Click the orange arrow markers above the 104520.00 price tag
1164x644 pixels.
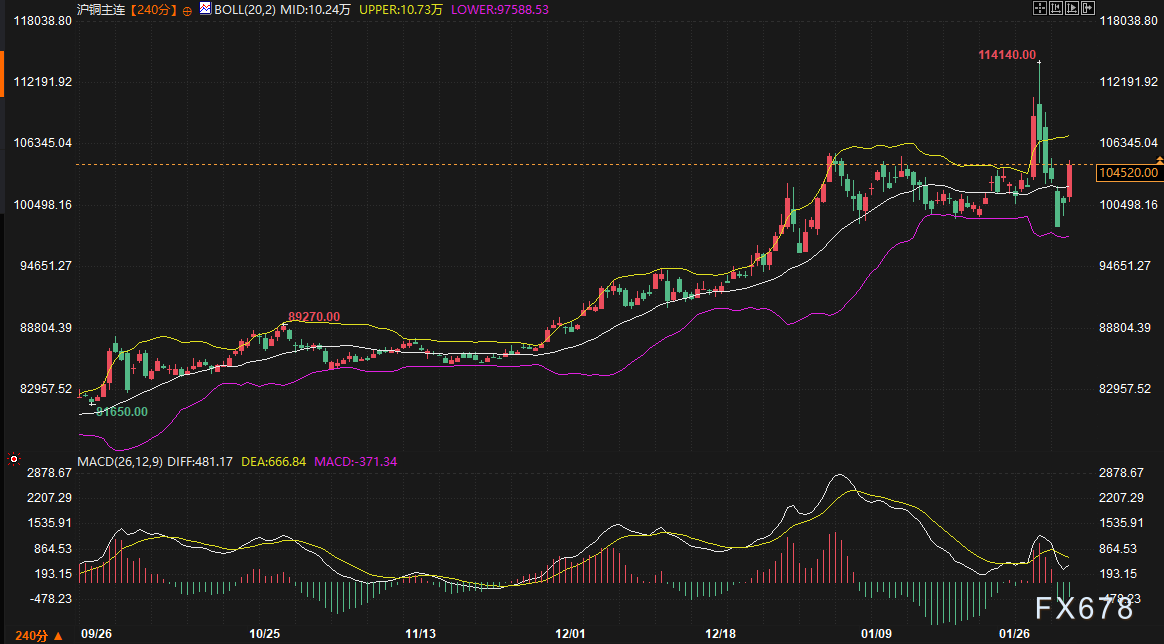(x=1159, y=160)
